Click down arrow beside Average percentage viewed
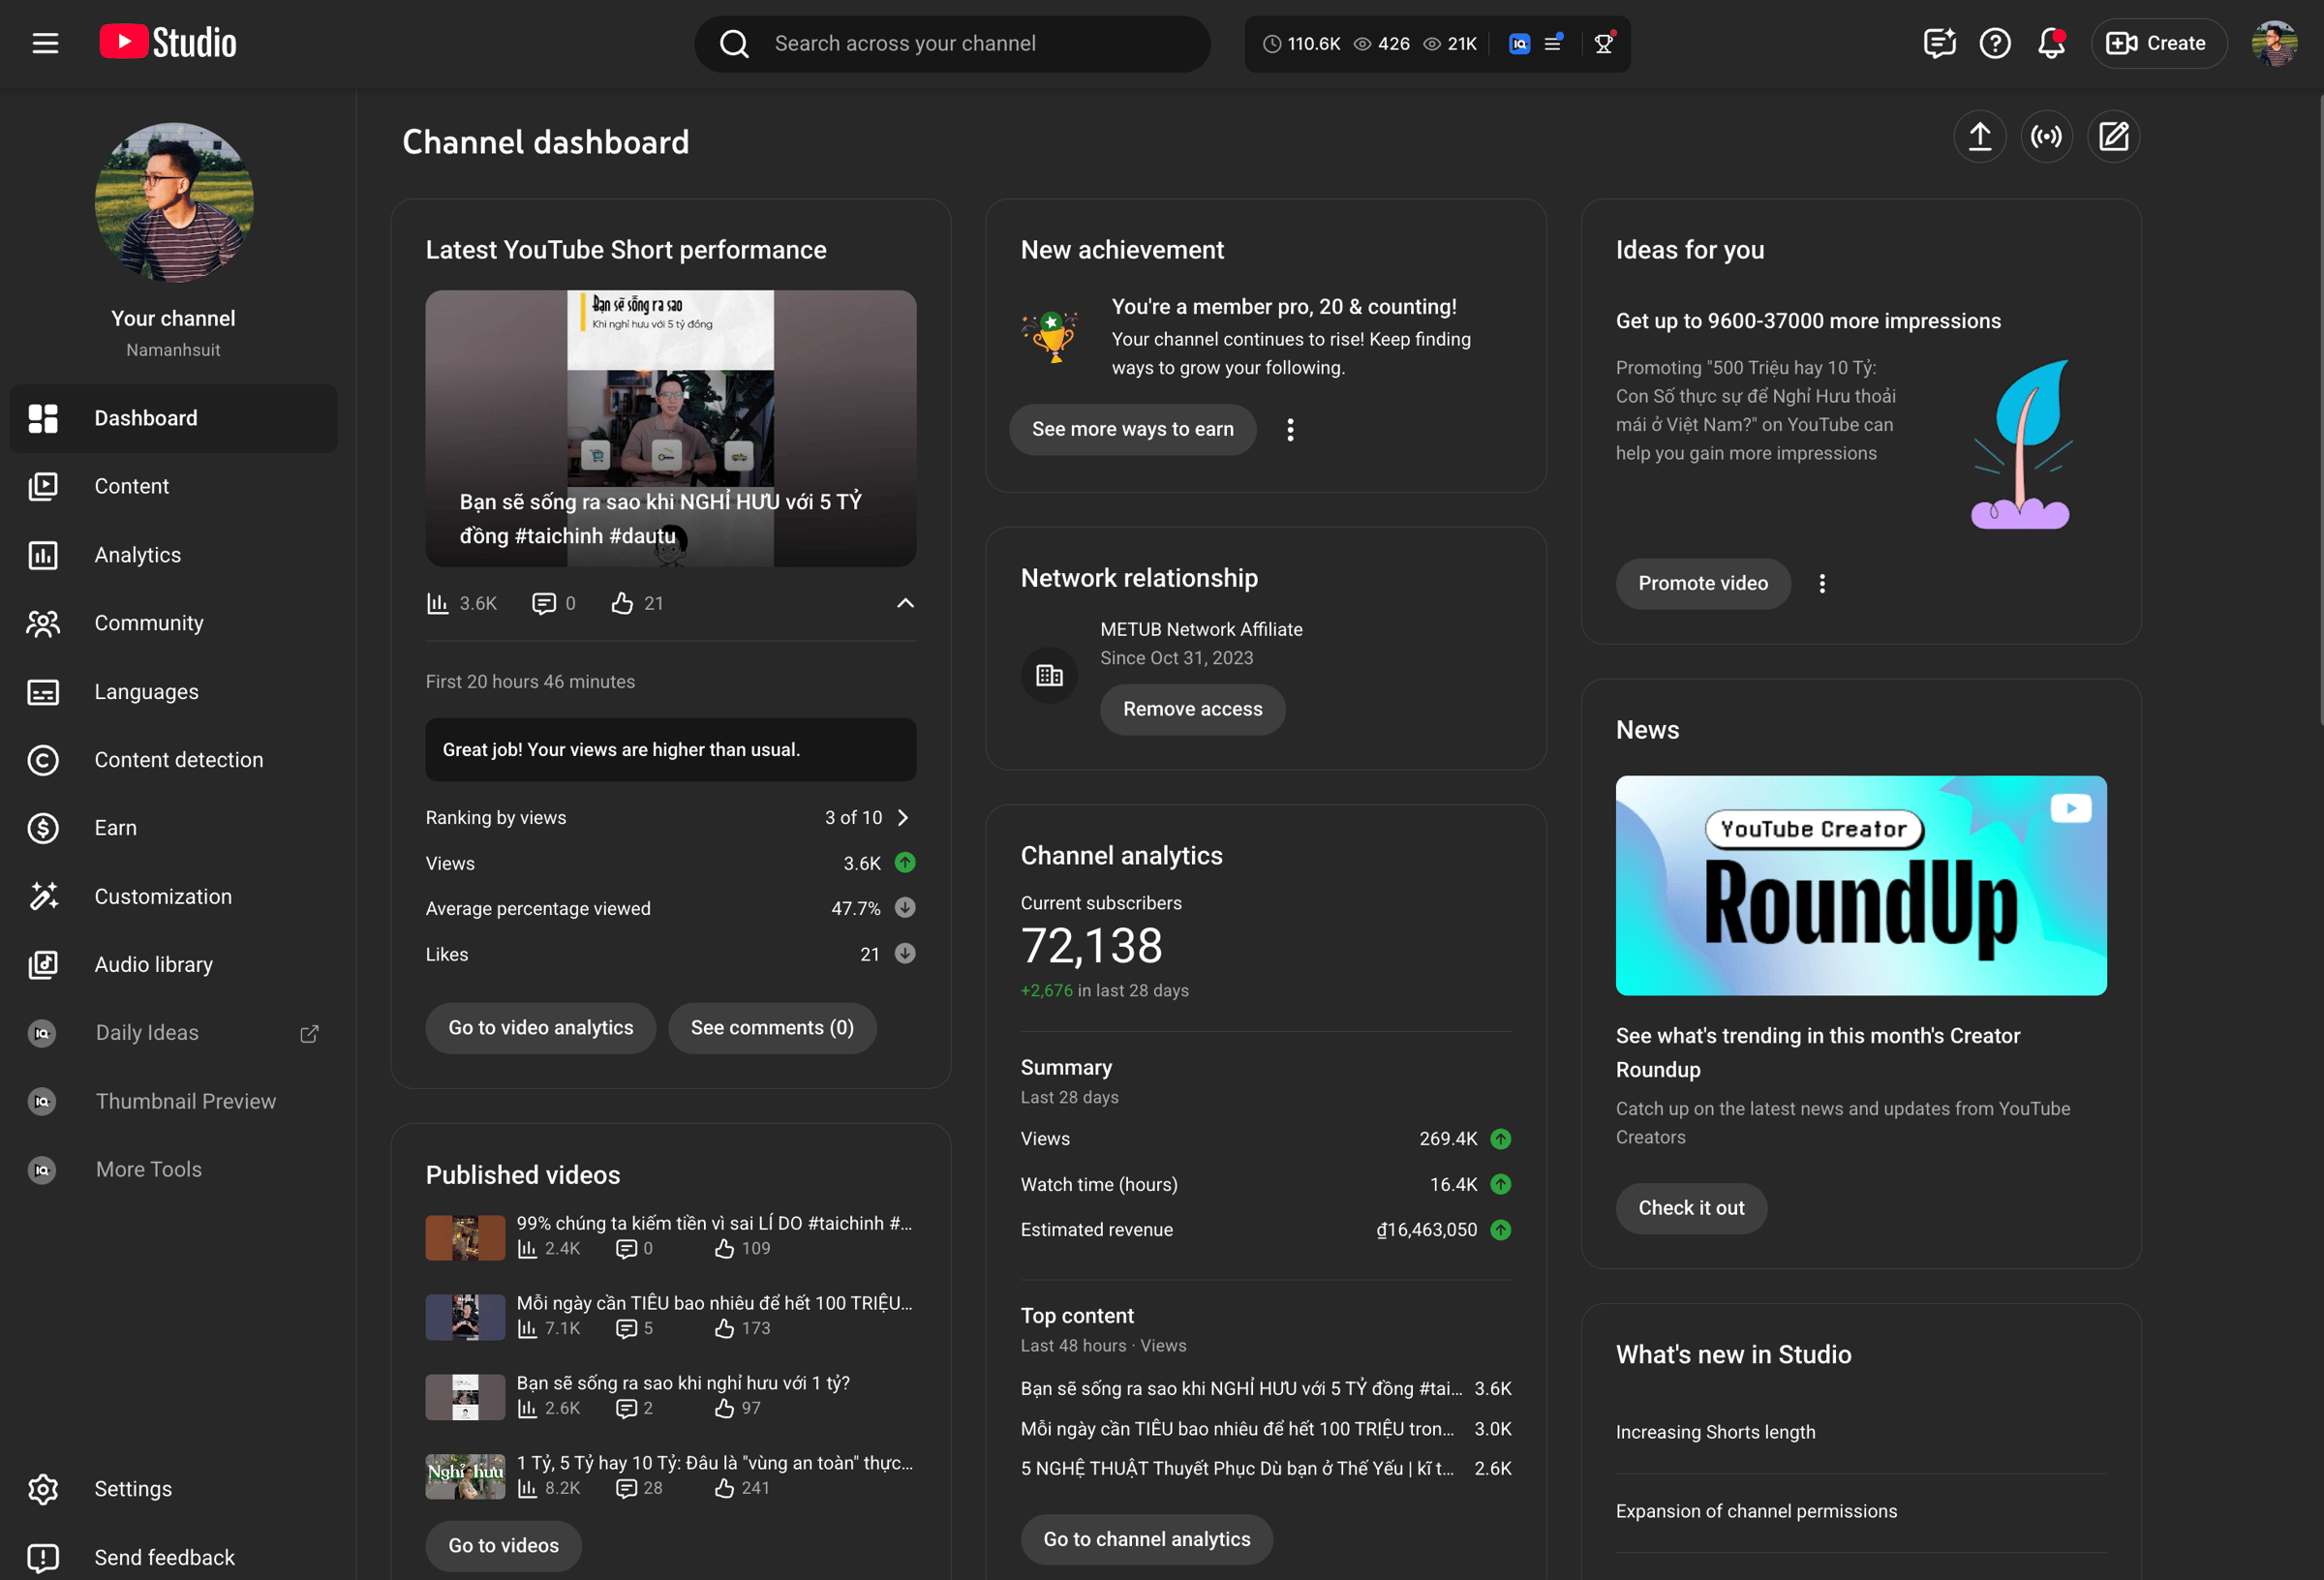Image resolution: width=2324 pixels, height=1580 pixels. click(x=905, y=907)
